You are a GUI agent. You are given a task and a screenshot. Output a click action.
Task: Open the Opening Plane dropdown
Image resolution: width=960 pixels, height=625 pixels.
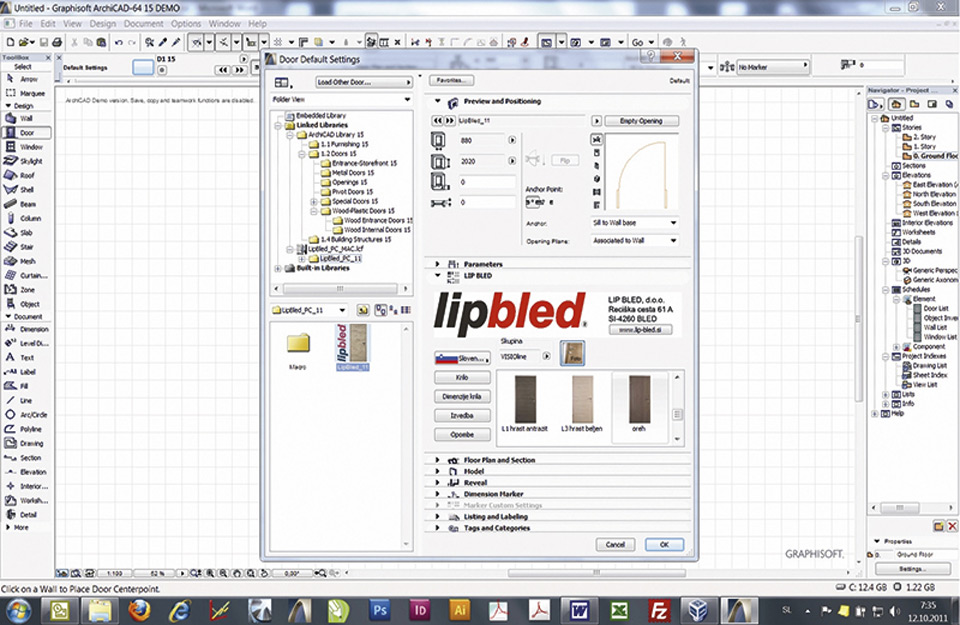pos(634,241)
